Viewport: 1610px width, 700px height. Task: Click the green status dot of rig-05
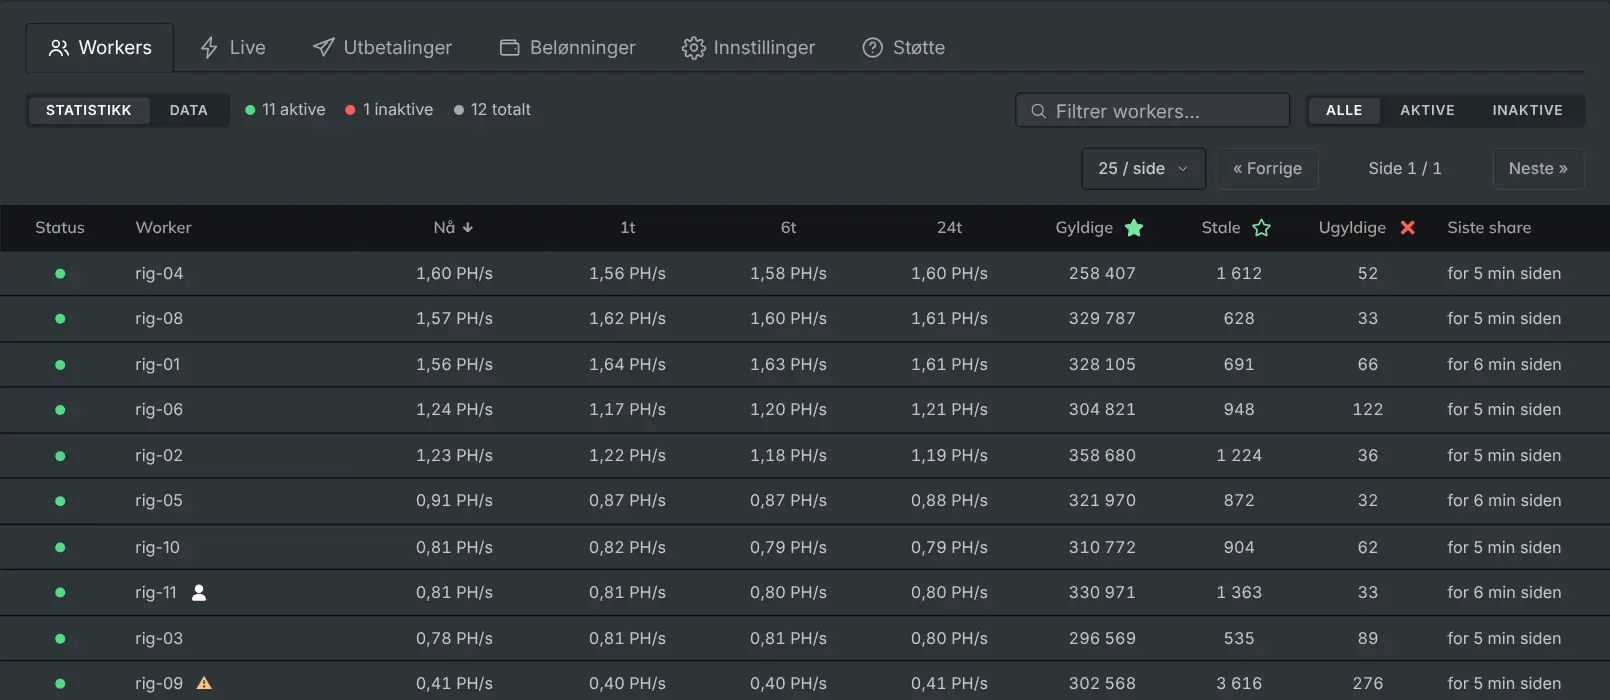click(x=60, y=501)
